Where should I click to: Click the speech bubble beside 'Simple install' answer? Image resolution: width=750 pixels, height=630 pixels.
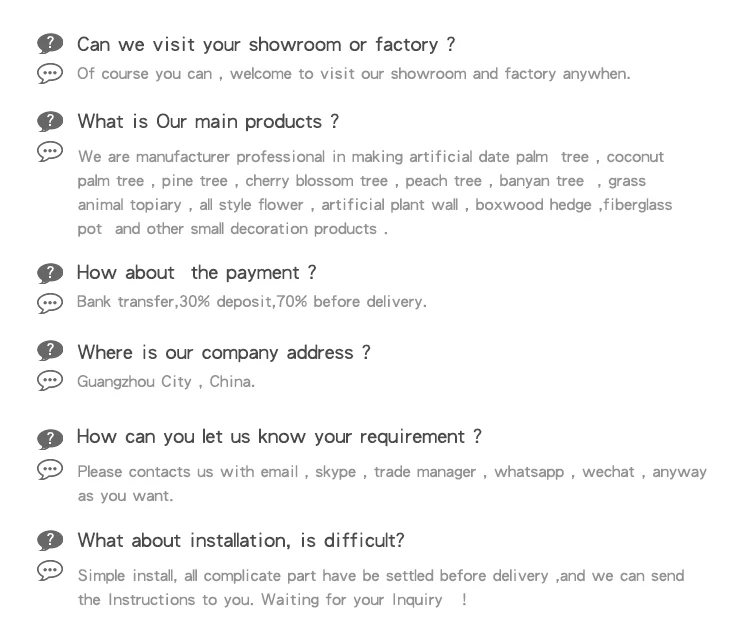click(x=50, y=571)
